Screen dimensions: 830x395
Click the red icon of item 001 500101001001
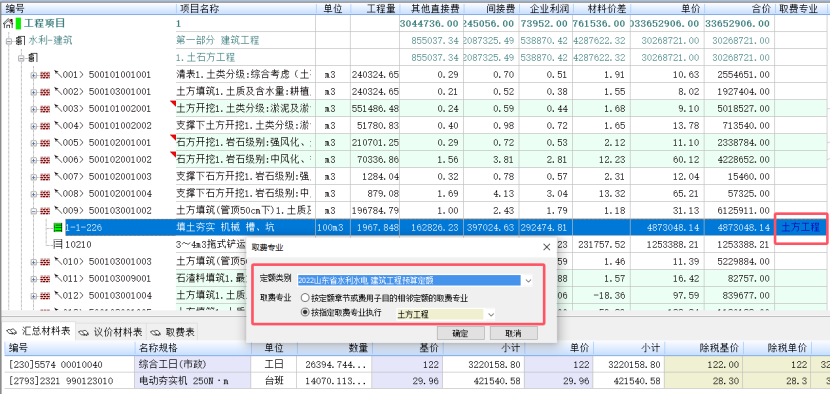pyautogui.click(x=45, y=75)
